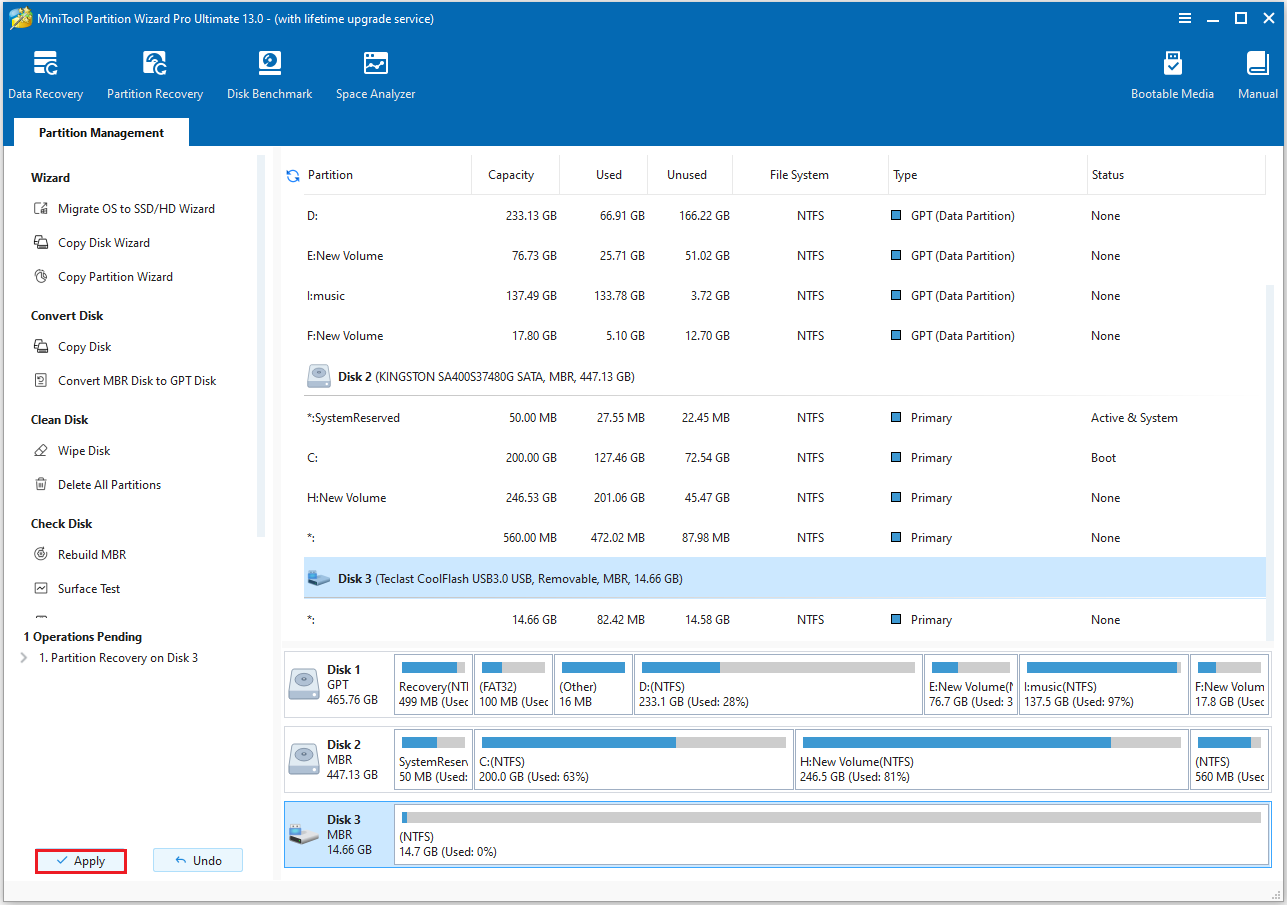Sort by Capacity column header

pos(511,175)
